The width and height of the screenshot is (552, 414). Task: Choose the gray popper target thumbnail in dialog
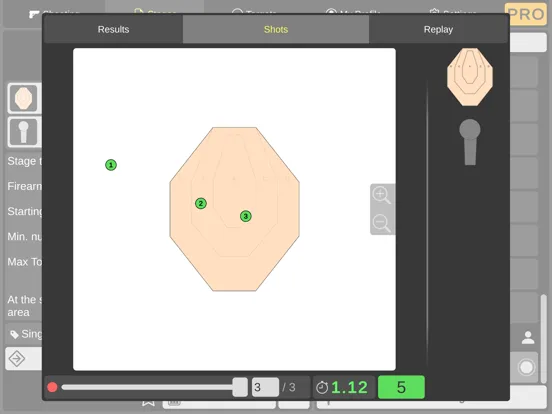tap(470, 142)
